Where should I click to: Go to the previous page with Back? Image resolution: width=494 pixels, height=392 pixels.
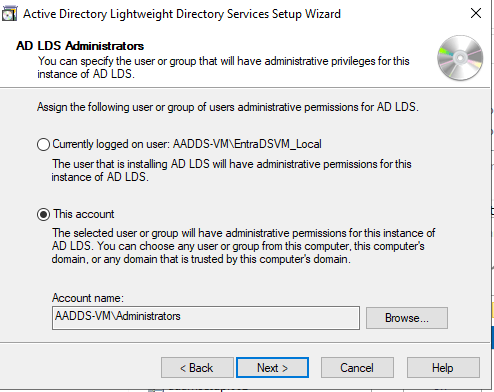(x=197, y=368)
